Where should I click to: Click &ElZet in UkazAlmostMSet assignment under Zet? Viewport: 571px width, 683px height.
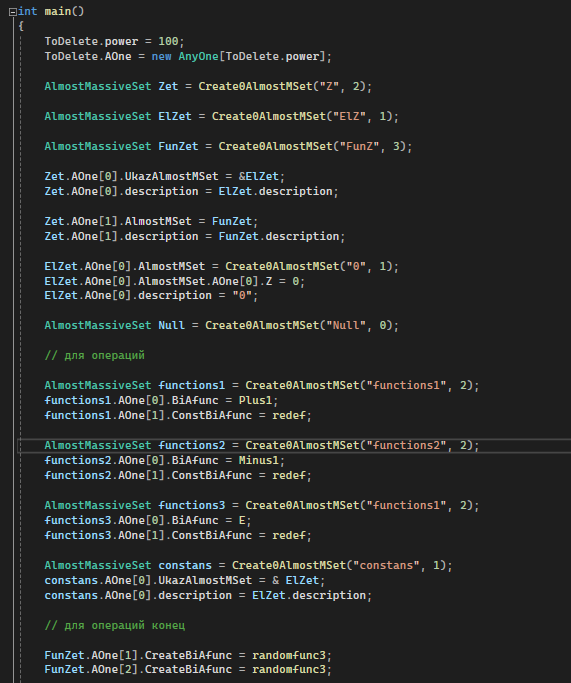pyautogui.click(x=259, y=176)
